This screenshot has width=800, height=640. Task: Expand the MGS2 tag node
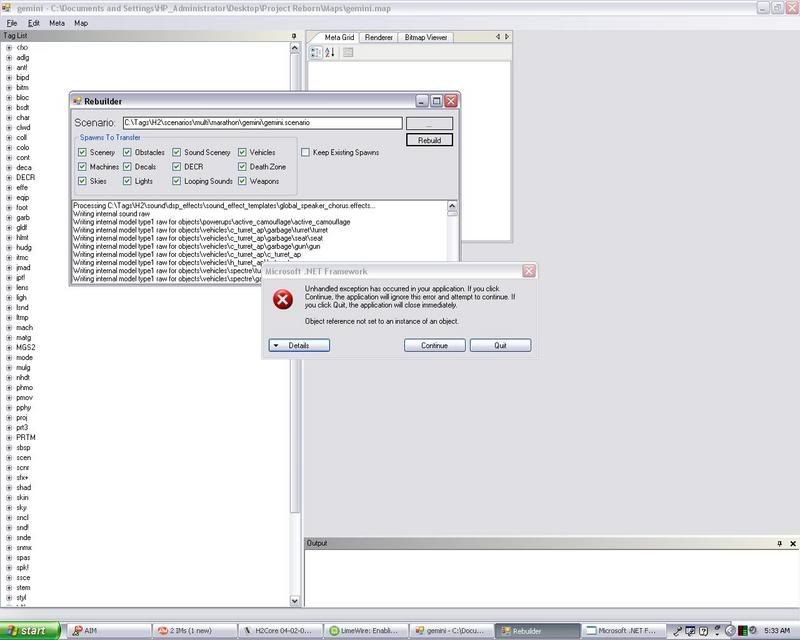click(x=9, y=348)
